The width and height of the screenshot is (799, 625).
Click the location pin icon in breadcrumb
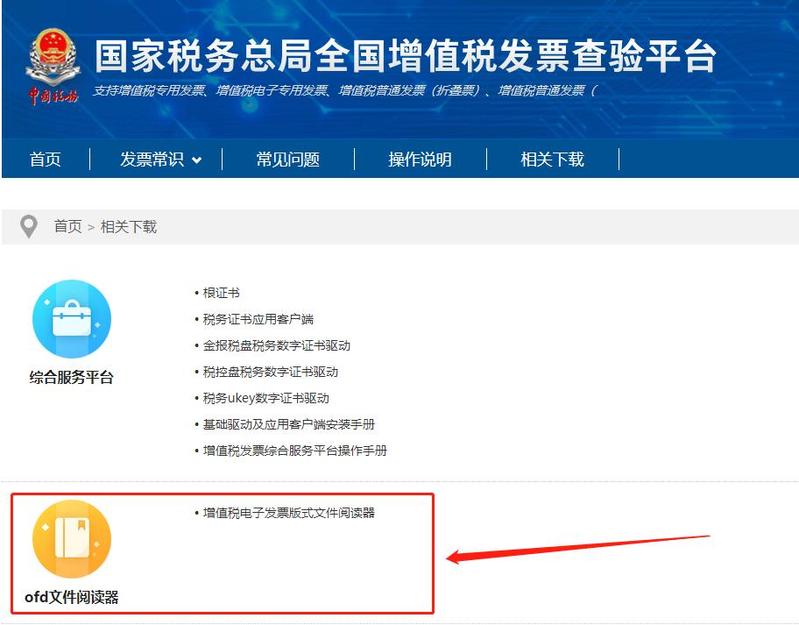coord(29,227)
